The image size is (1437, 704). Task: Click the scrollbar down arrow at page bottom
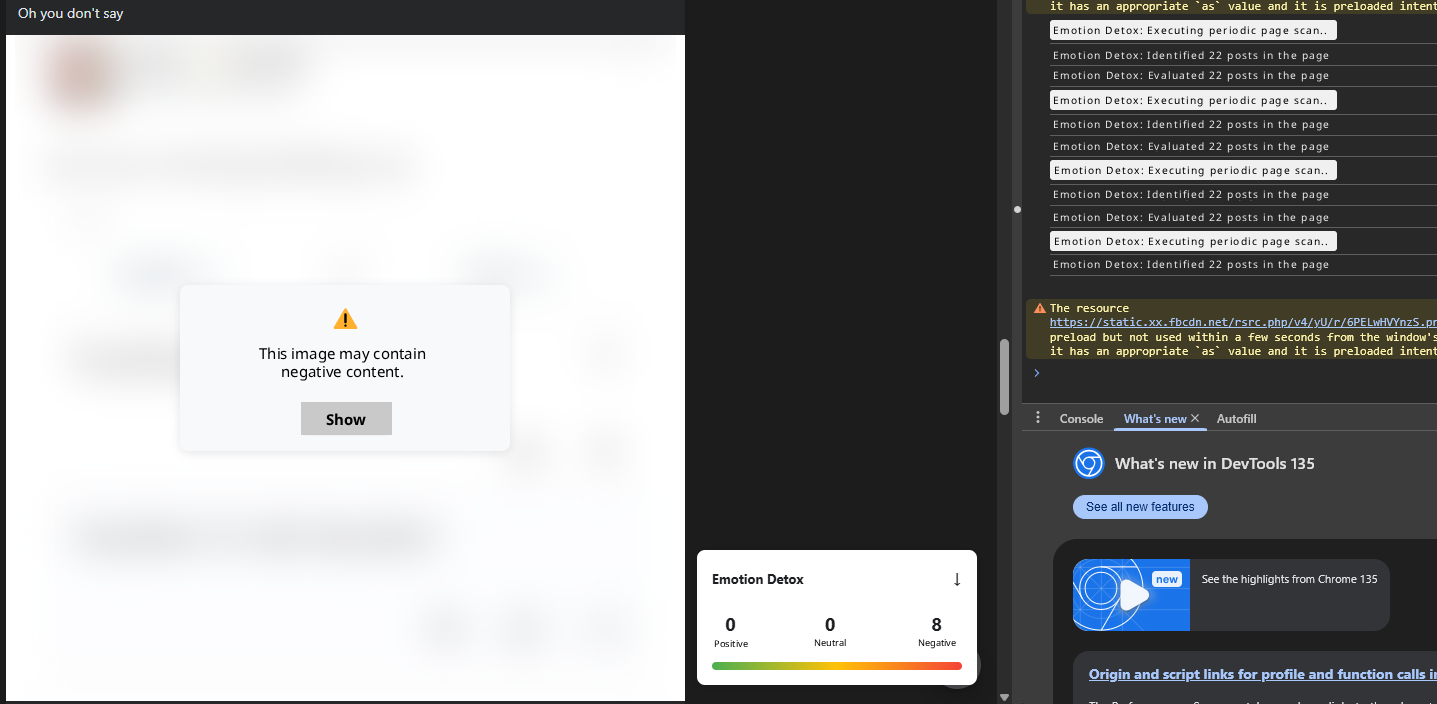(x=1005, y=697)
